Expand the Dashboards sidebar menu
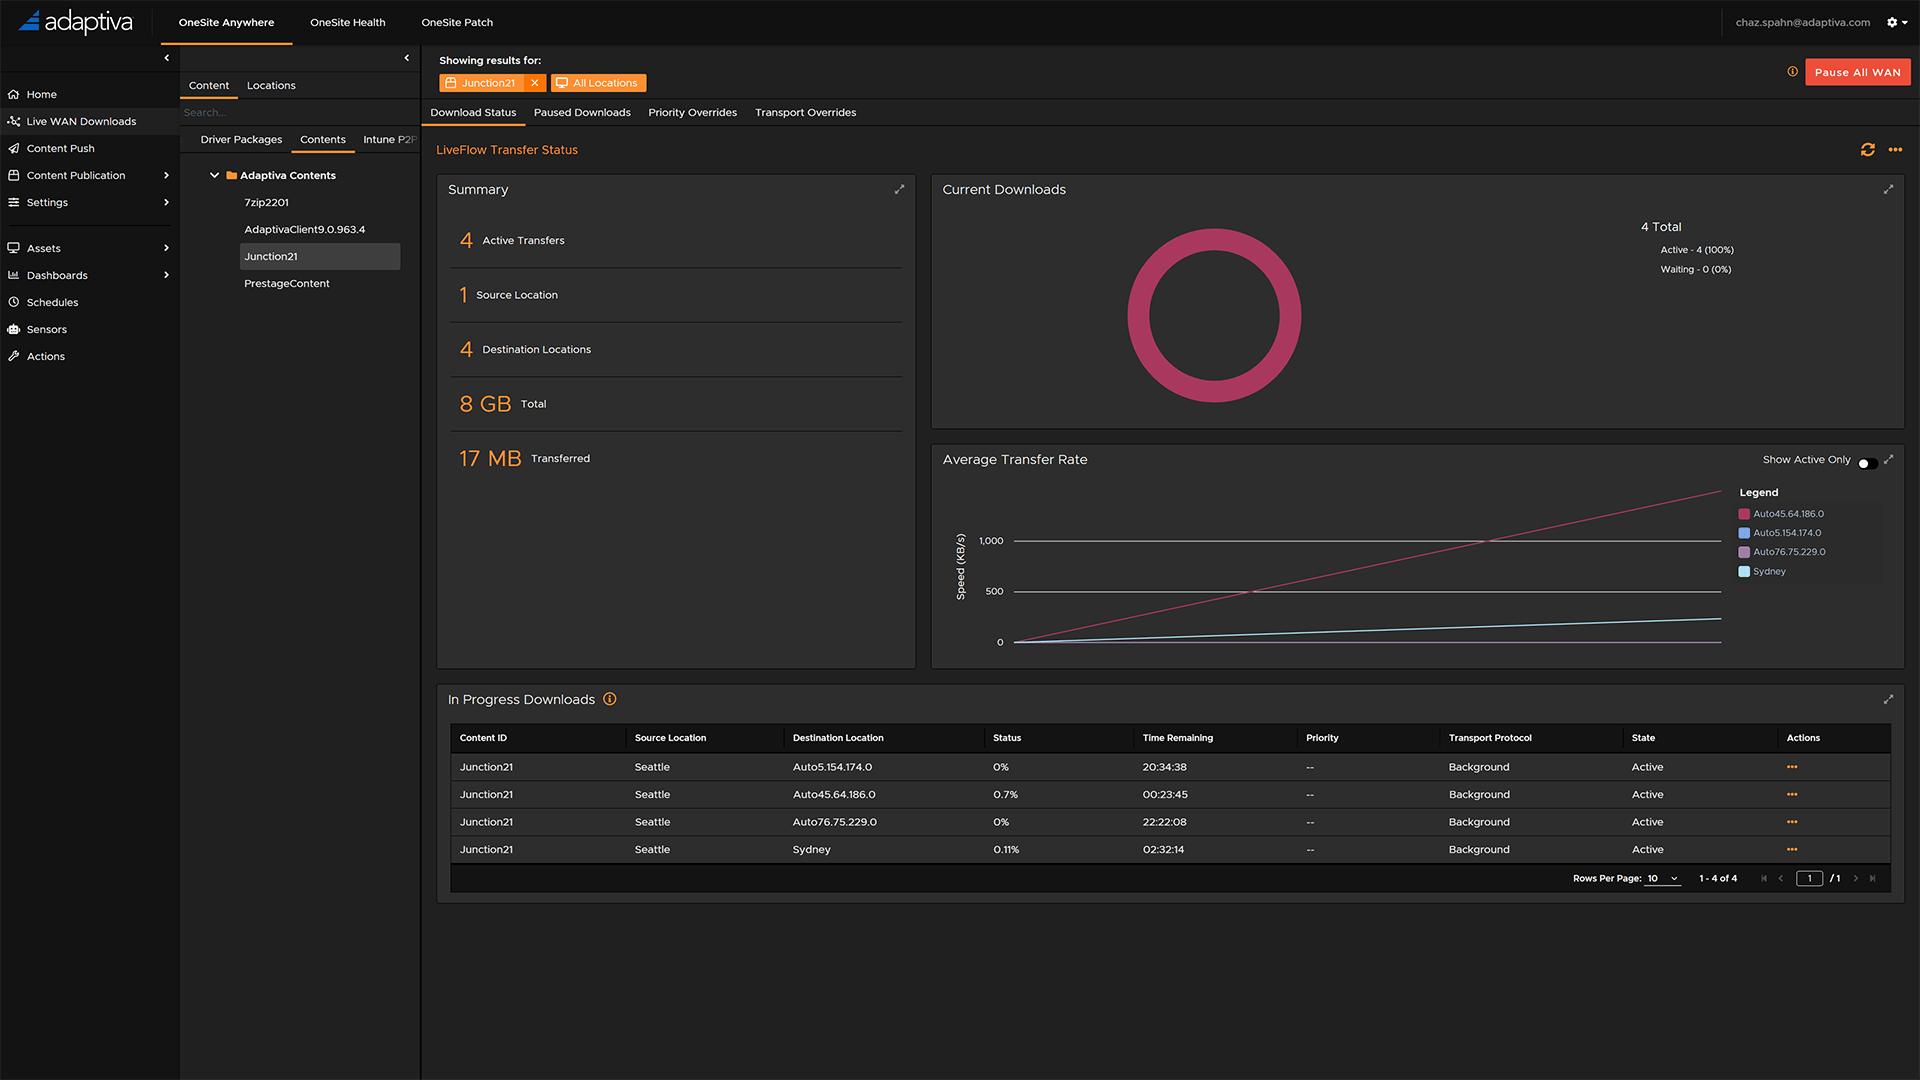This screenshot has height=1080, width=1920. point(166,276)
